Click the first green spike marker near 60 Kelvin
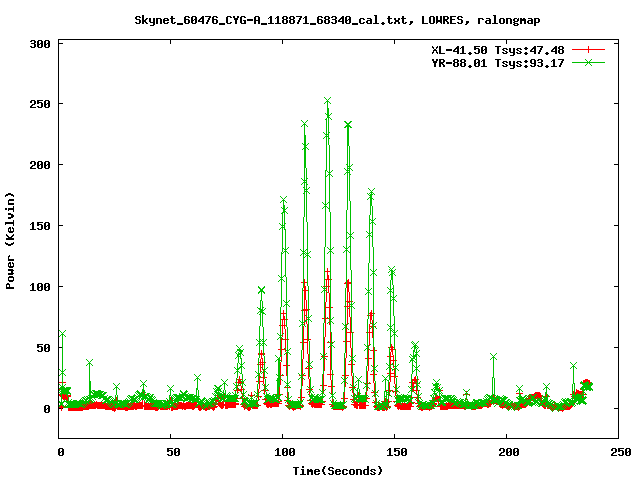640x480 pixels. [x=62, y=334]
